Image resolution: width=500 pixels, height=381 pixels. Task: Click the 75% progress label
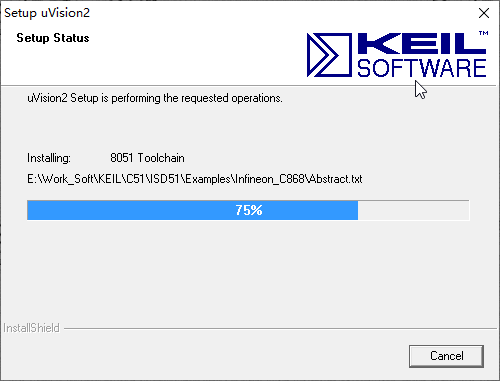click(249, 210)
